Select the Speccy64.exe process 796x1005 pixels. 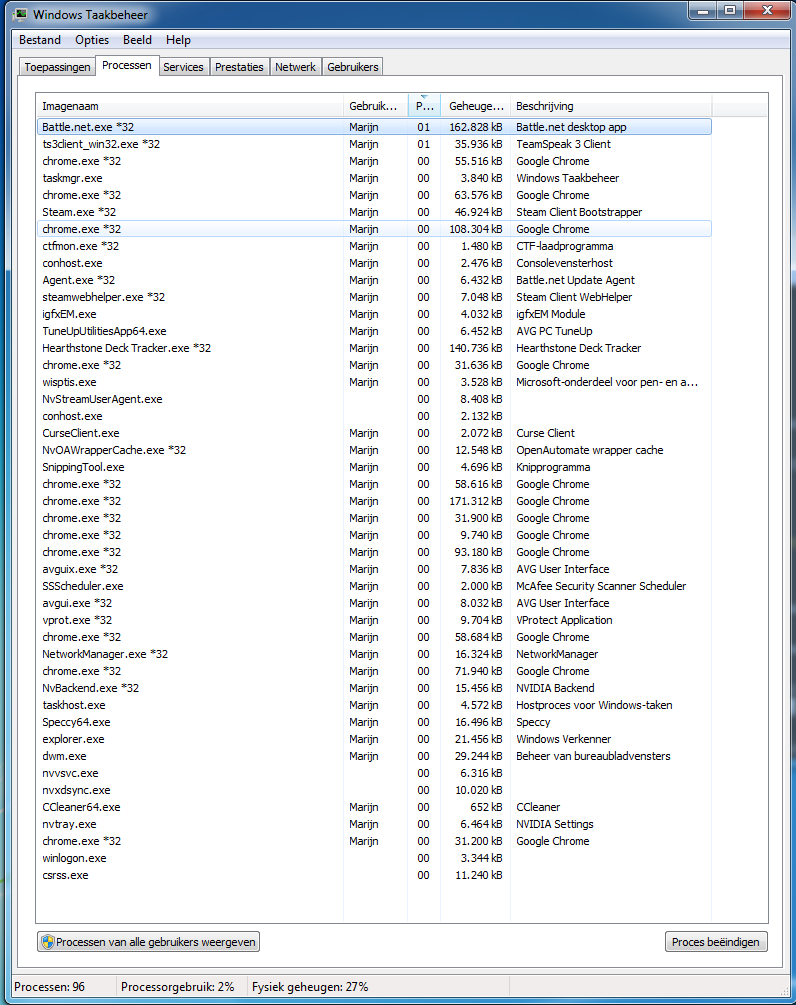point(374,722)
